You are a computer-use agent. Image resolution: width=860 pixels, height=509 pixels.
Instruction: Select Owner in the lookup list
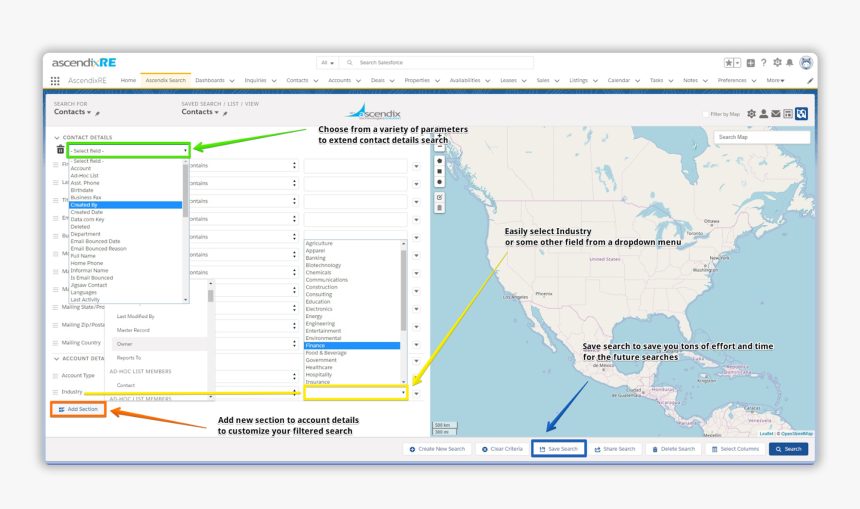tap(159, 344)
